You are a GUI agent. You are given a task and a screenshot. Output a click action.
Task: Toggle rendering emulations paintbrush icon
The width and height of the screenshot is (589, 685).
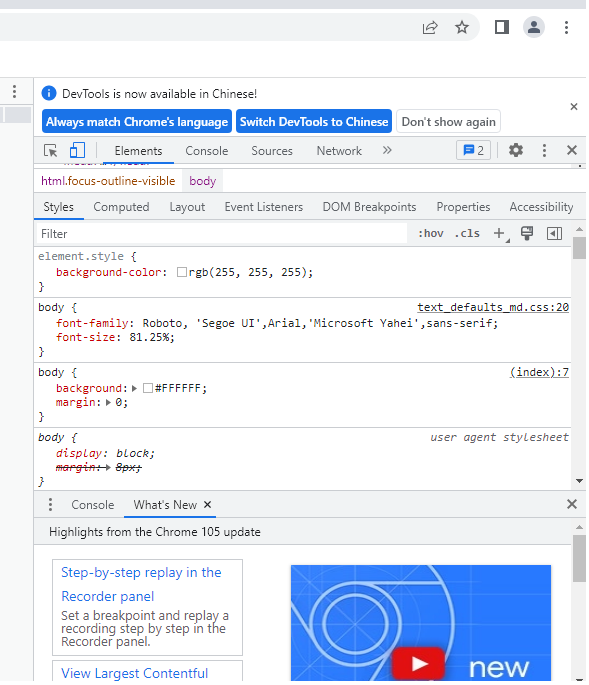pos(527,233)
